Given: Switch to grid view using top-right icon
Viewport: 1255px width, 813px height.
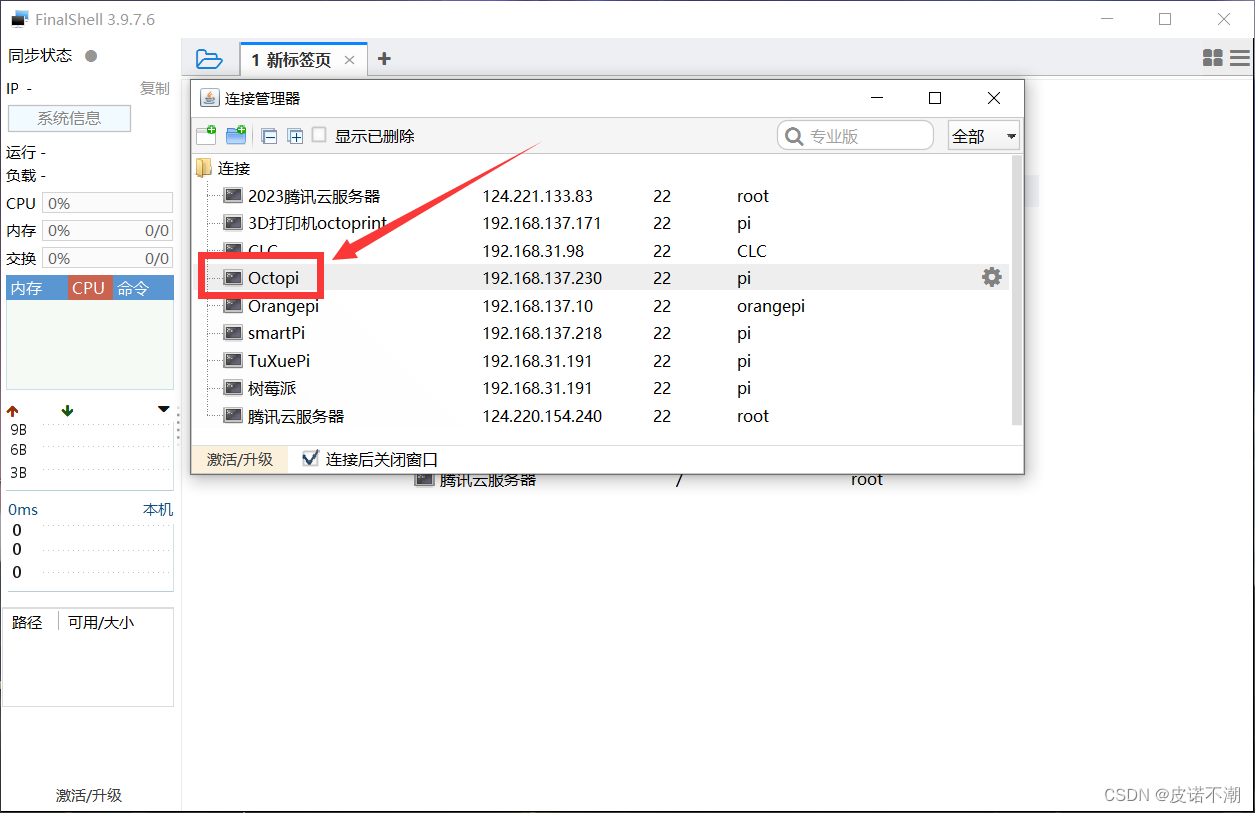Looking at the screenshot, I should [x=1212, y=58].
